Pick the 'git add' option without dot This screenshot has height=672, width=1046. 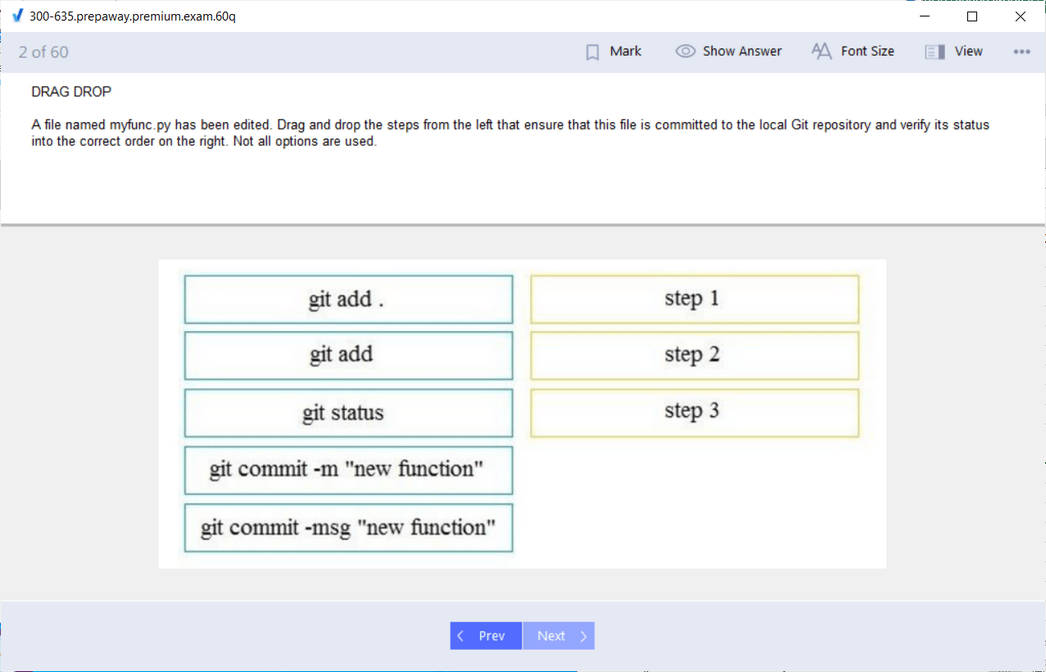(x=348, y=356)
